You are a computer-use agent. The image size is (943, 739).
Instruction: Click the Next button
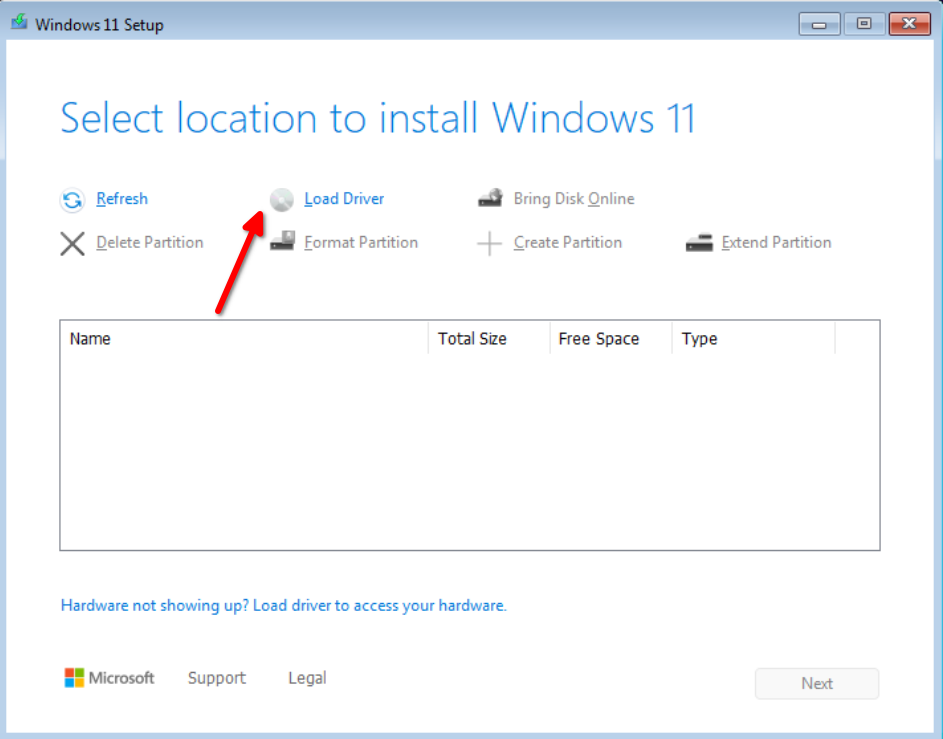(817, 684)
